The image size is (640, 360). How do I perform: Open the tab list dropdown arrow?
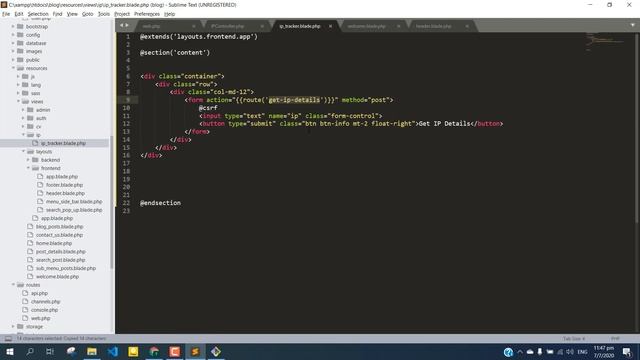click(x=632, y=25)
